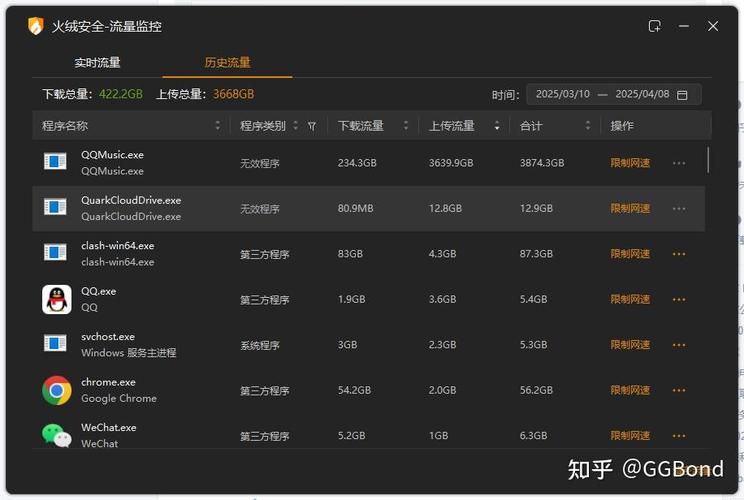Sort by 合计 column arrows

coord(588,126)
